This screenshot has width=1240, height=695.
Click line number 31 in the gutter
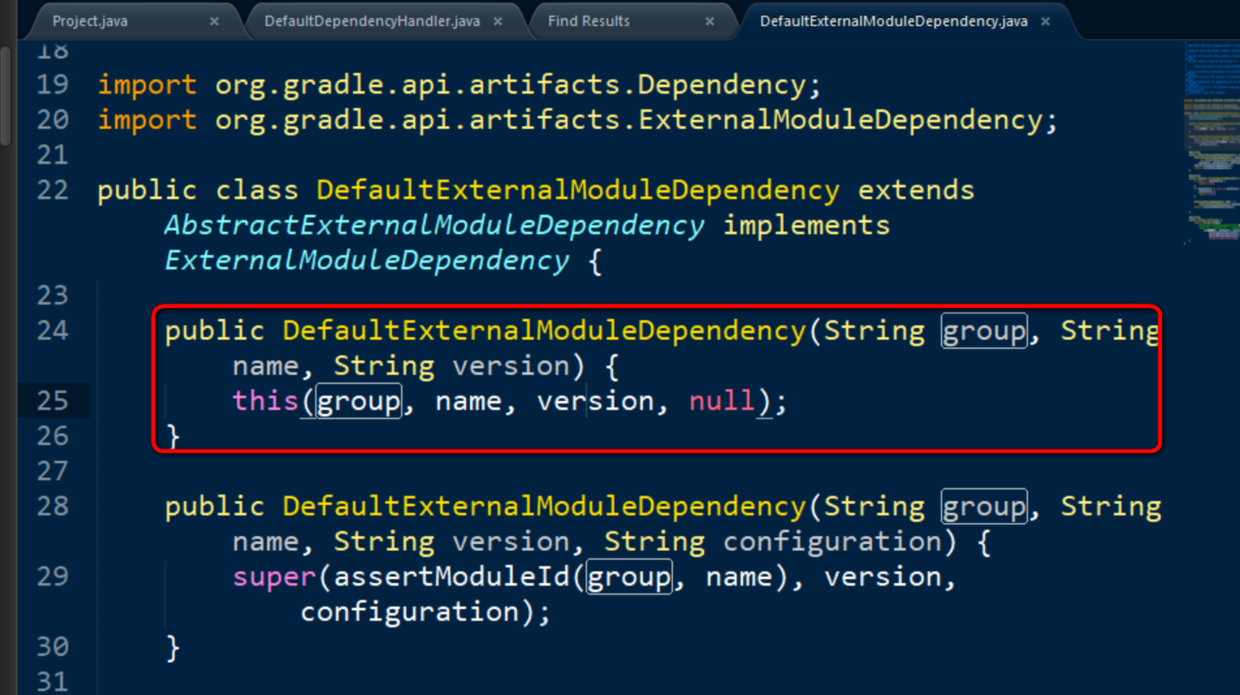52,682
